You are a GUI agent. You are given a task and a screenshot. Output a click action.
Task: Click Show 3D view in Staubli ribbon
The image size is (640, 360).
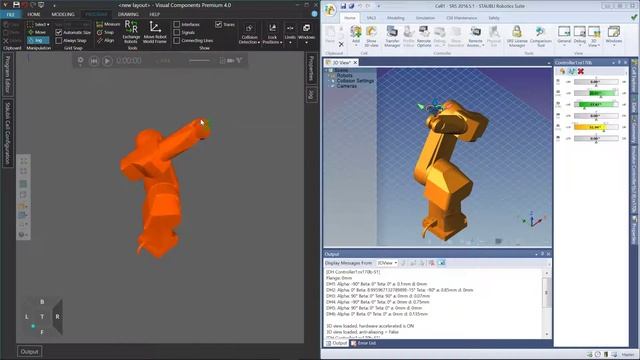coord(371,36)
